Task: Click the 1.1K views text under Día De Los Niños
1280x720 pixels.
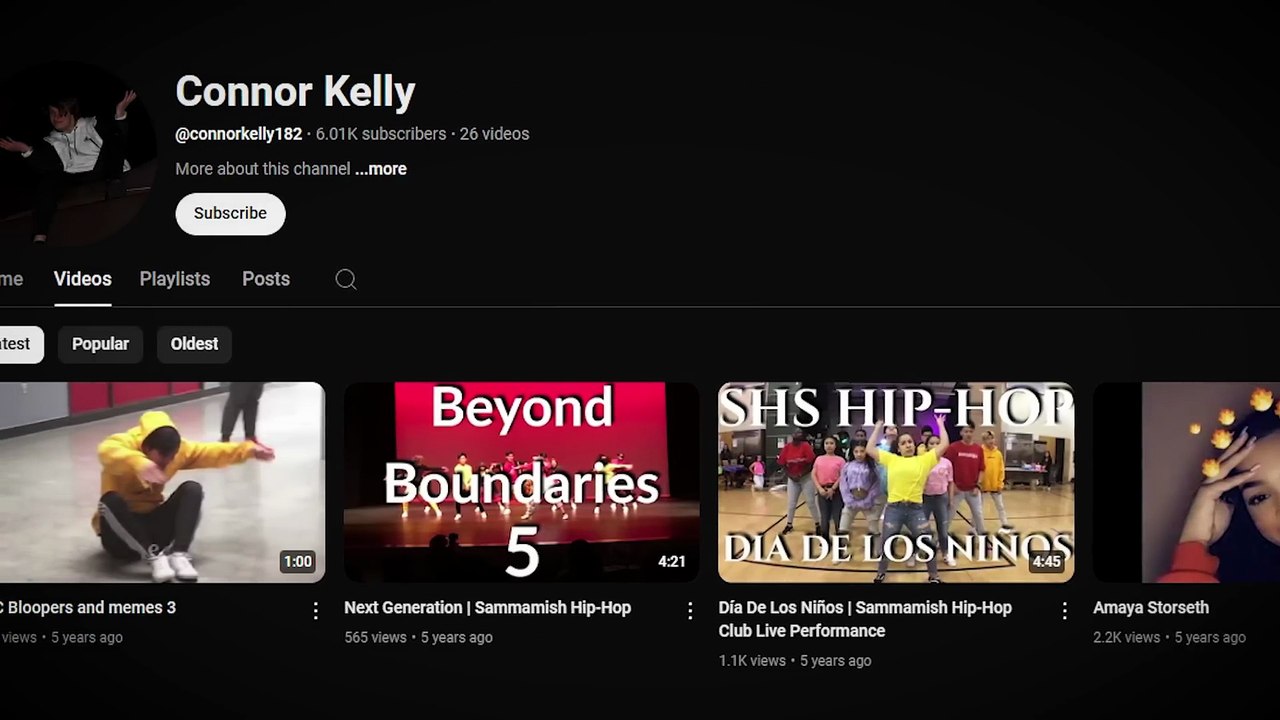Action: tap(752, 660)
